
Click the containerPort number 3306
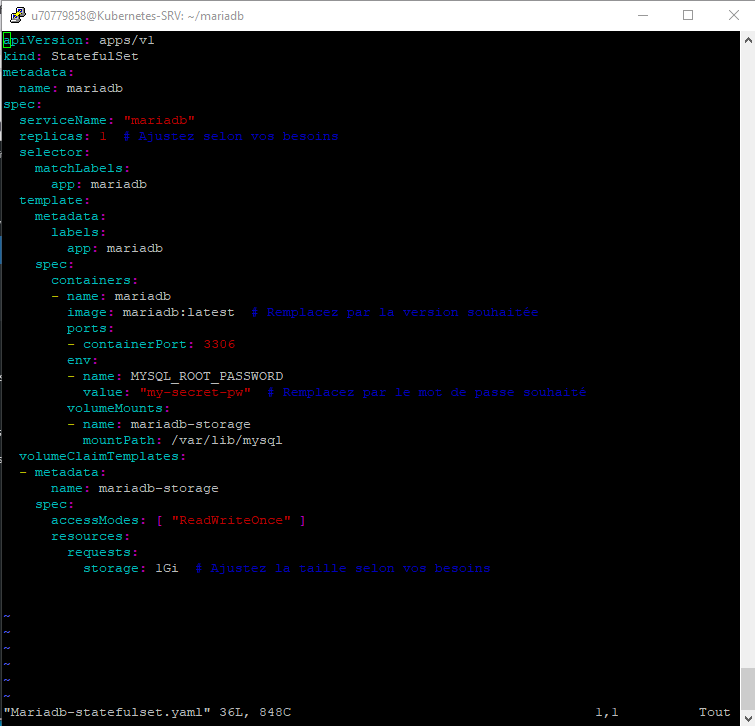tap(219, 344)
